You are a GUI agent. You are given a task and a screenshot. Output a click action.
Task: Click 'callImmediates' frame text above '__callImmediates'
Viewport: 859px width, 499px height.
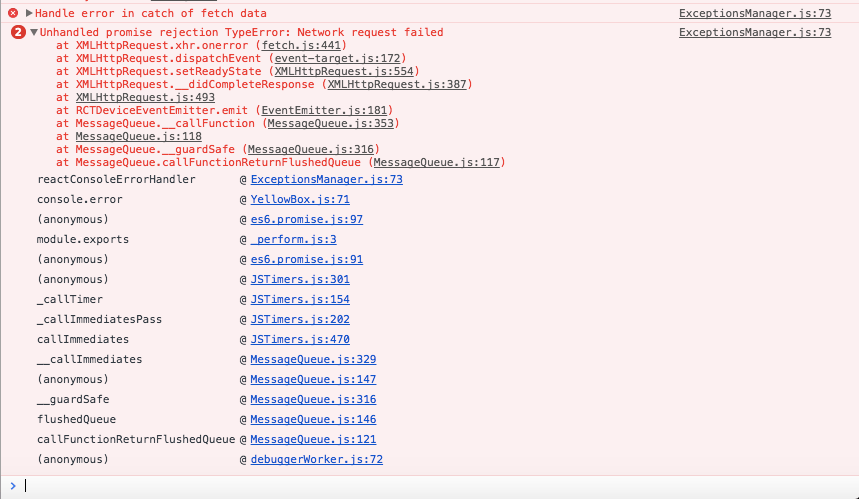[x=83, y=339]
